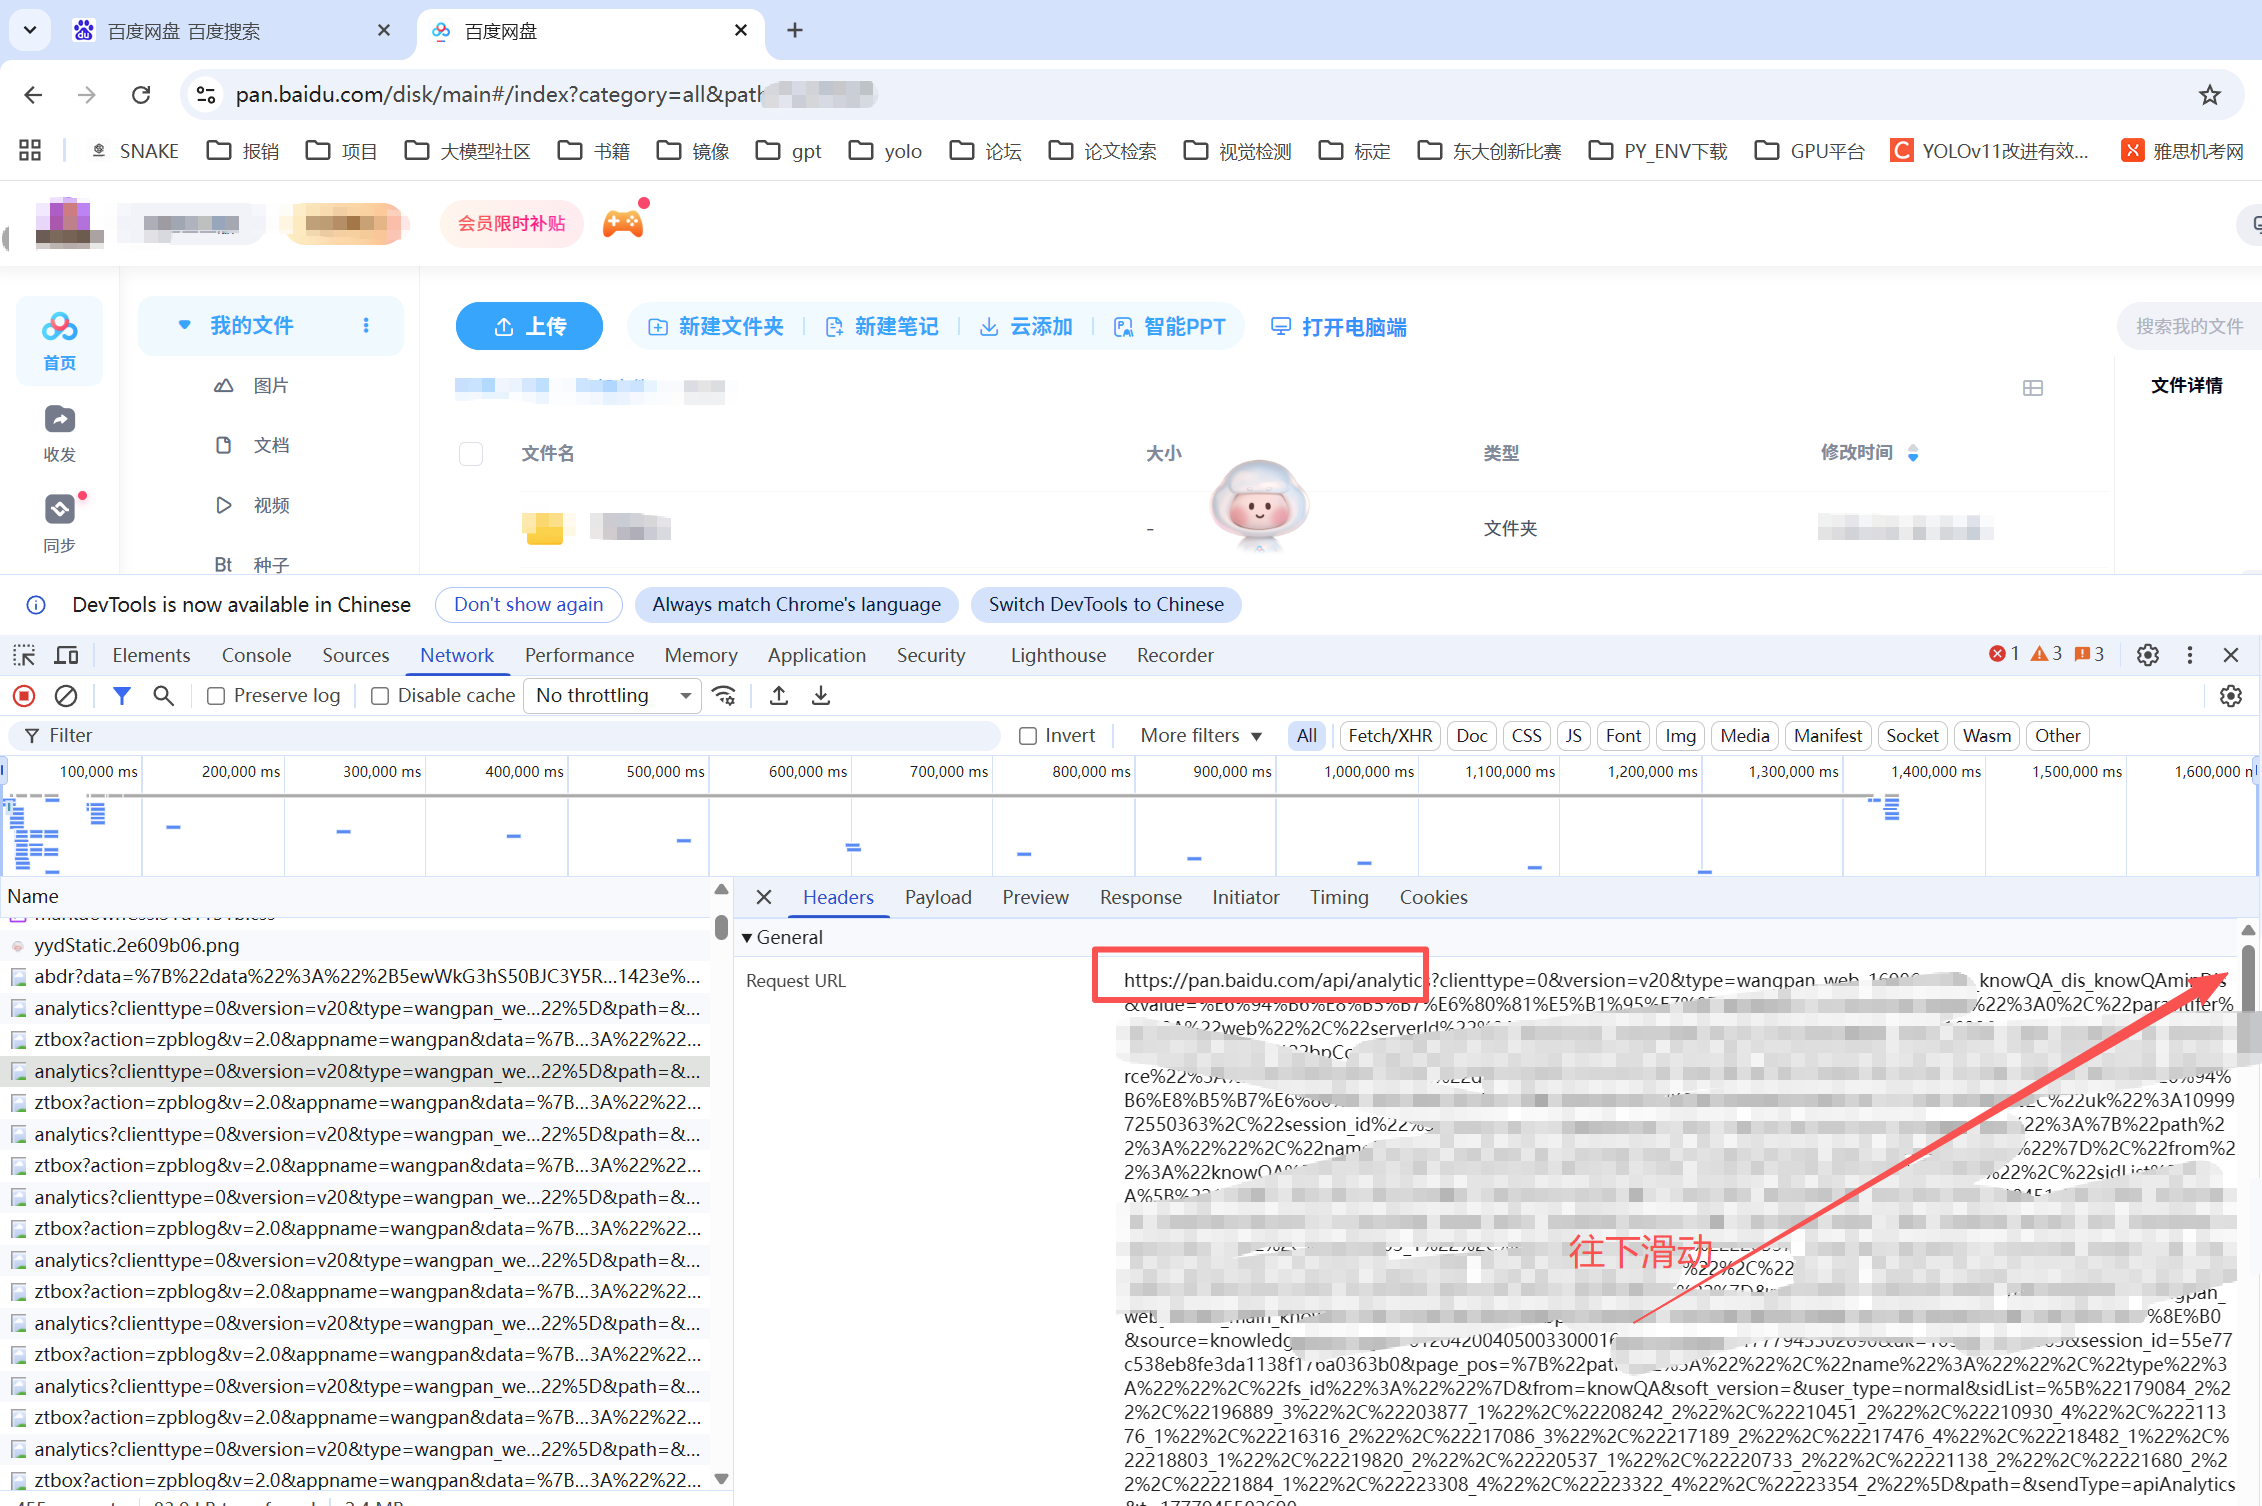
Task: Select the JS filter type
Action: (1573, 736)
